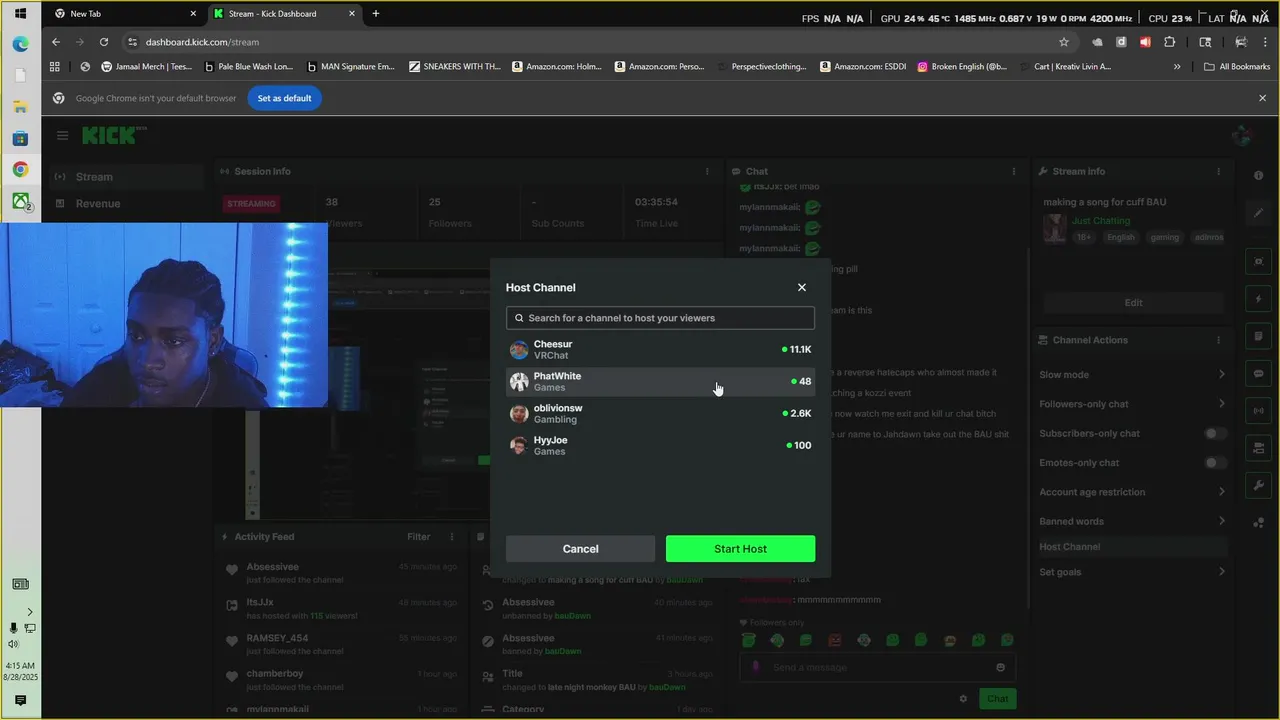1280x720 pixels.
Task: Select oblivionsw channel to host
Action: [x=660, y=414]
